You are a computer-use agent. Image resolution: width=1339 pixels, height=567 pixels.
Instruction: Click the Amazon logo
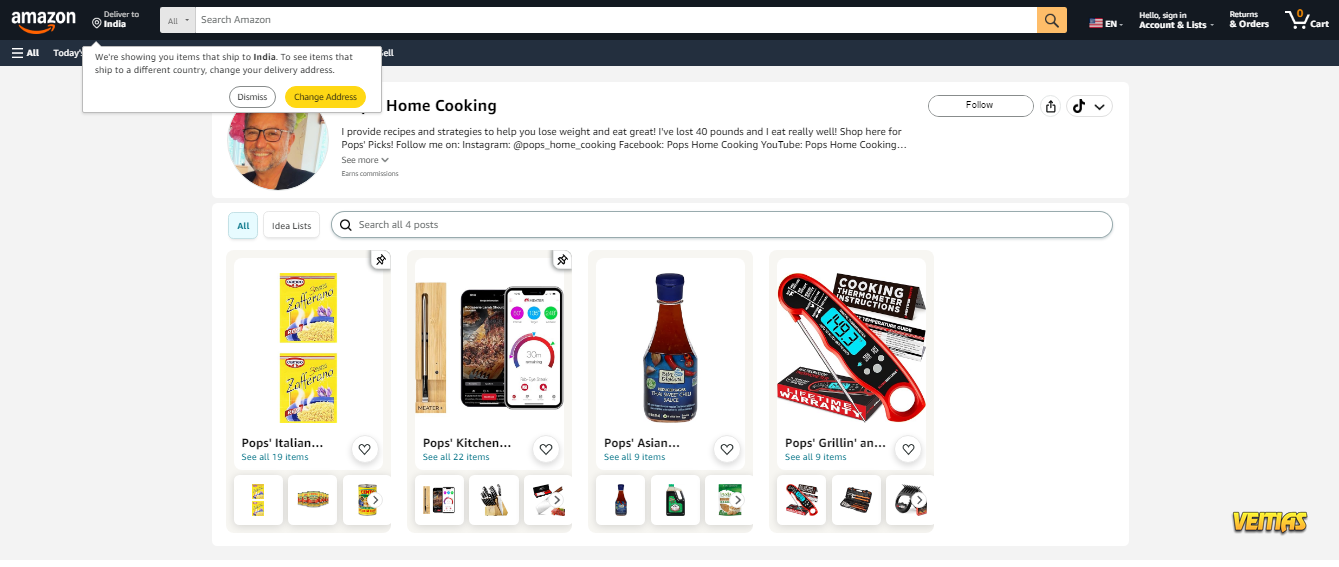point(43,20)
